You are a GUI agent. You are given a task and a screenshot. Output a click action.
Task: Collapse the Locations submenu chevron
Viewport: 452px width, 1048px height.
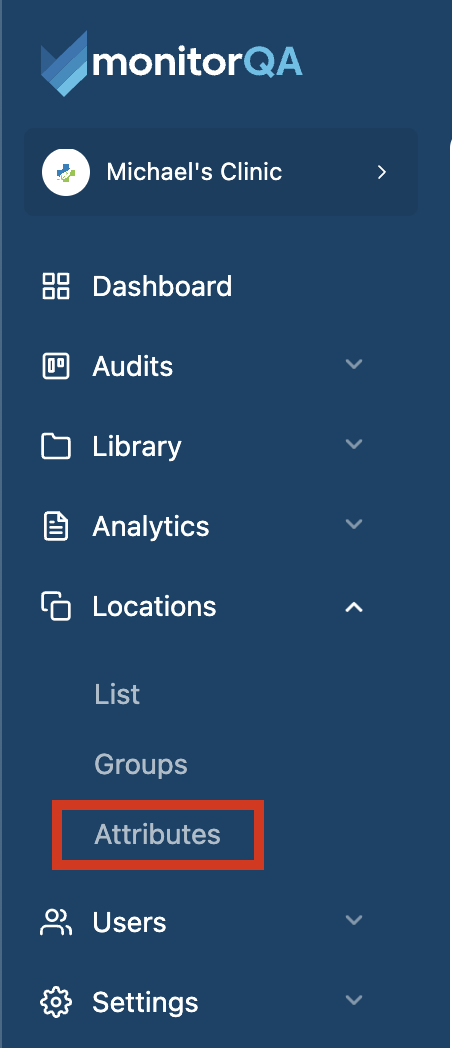[354, 607]
